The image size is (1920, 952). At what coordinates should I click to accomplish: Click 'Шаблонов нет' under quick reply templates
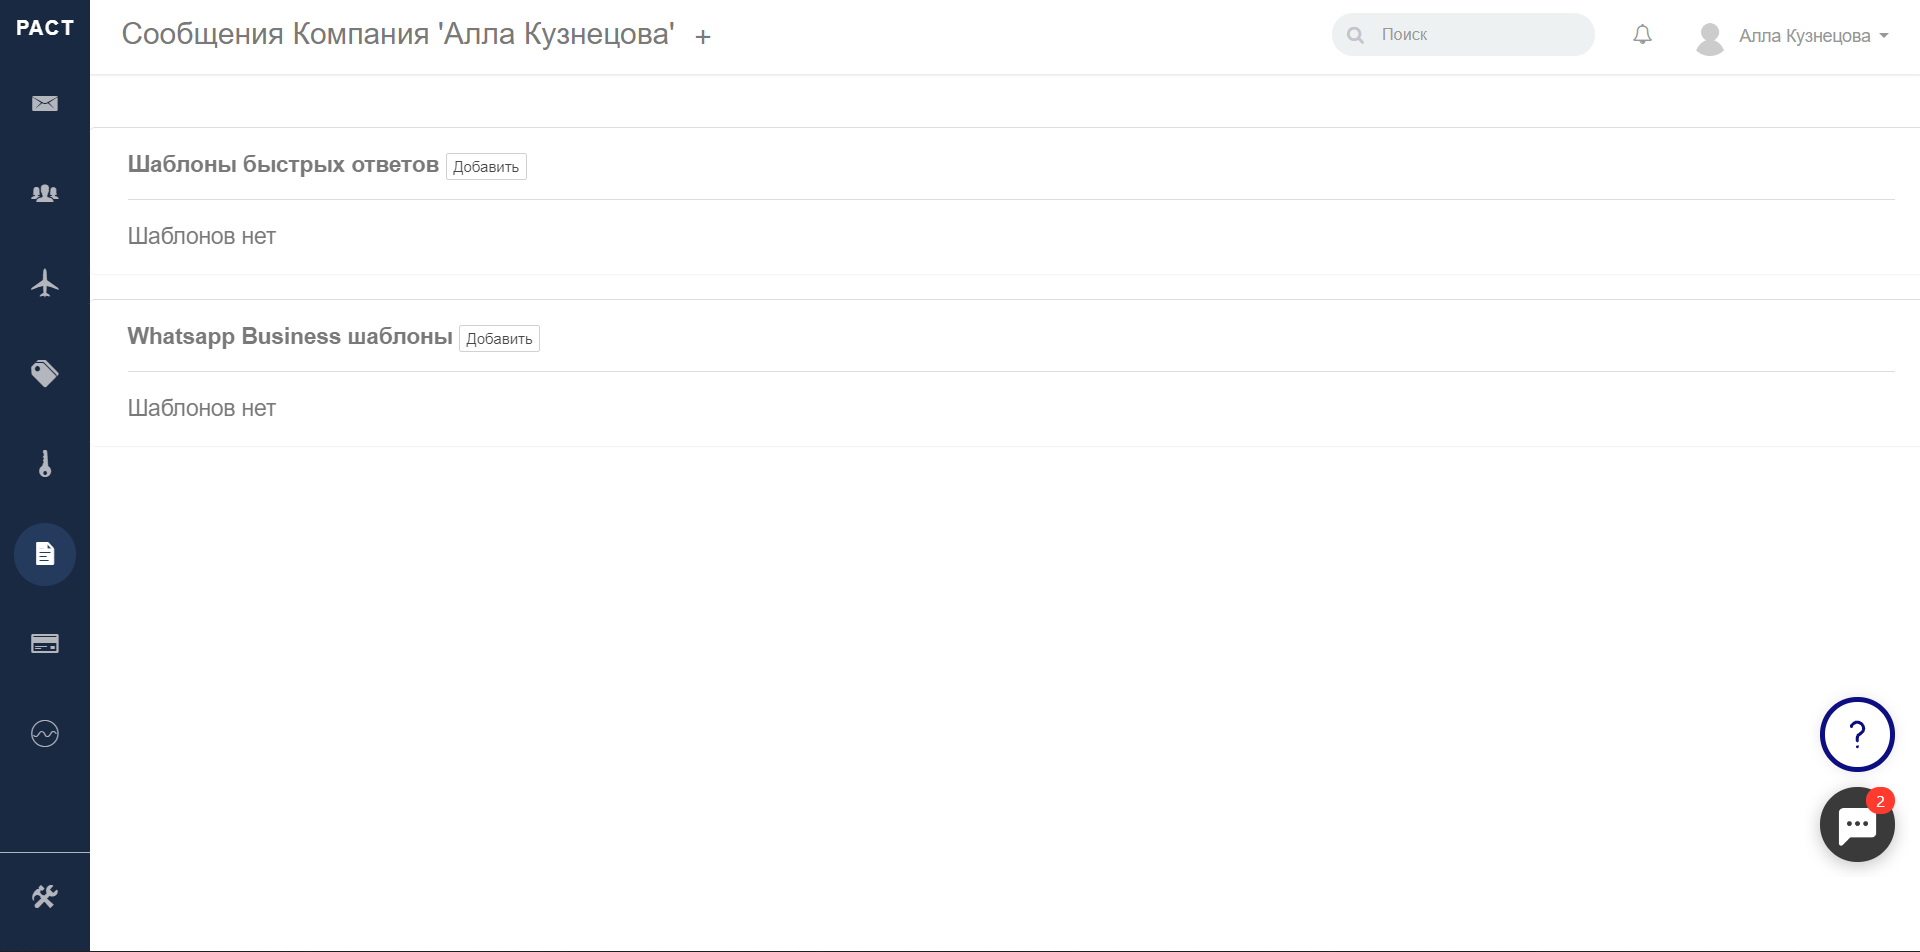(x=202, y=237)
